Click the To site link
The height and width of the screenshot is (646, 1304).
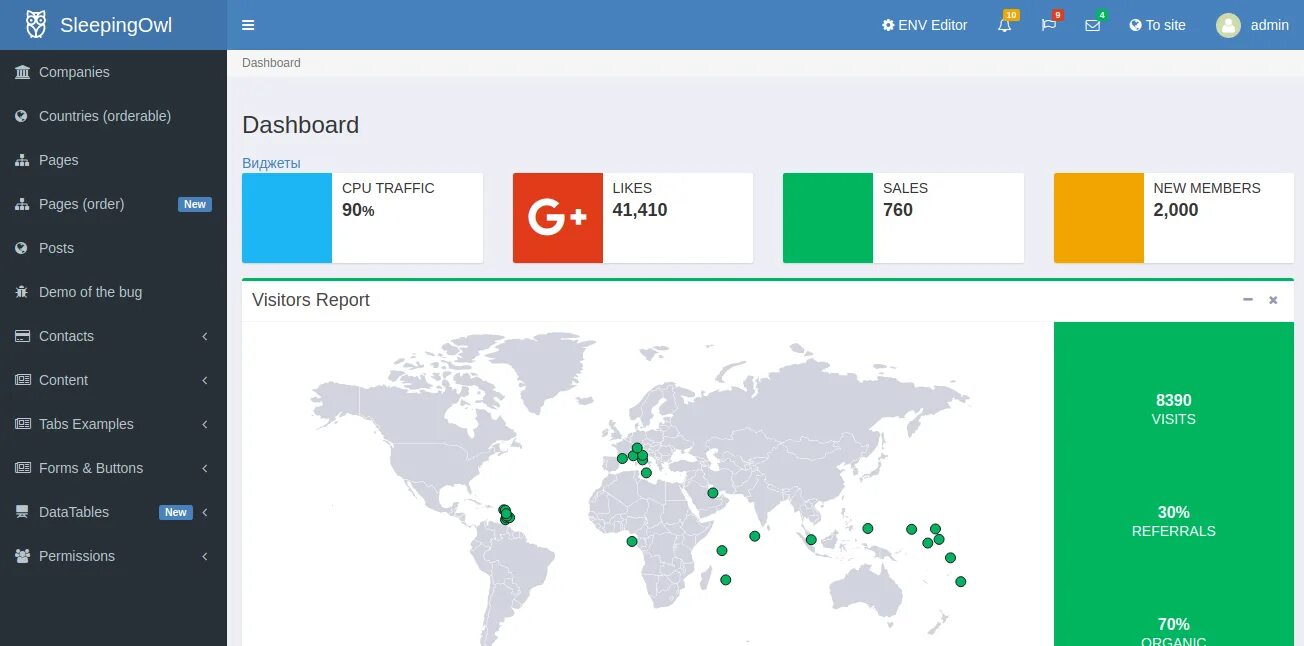click(1157, 25)
